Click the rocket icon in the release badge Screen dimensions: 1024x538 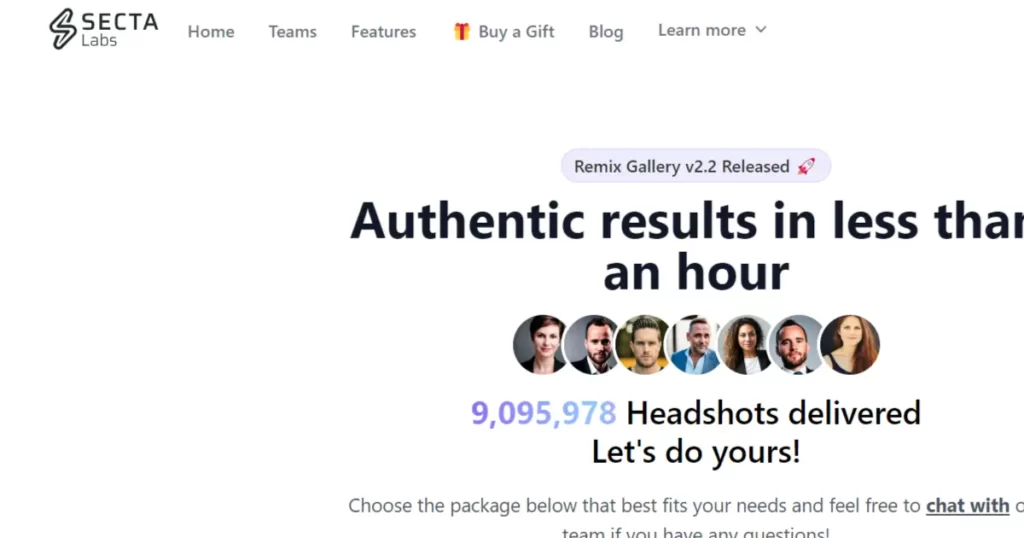[x=807, y=166]
